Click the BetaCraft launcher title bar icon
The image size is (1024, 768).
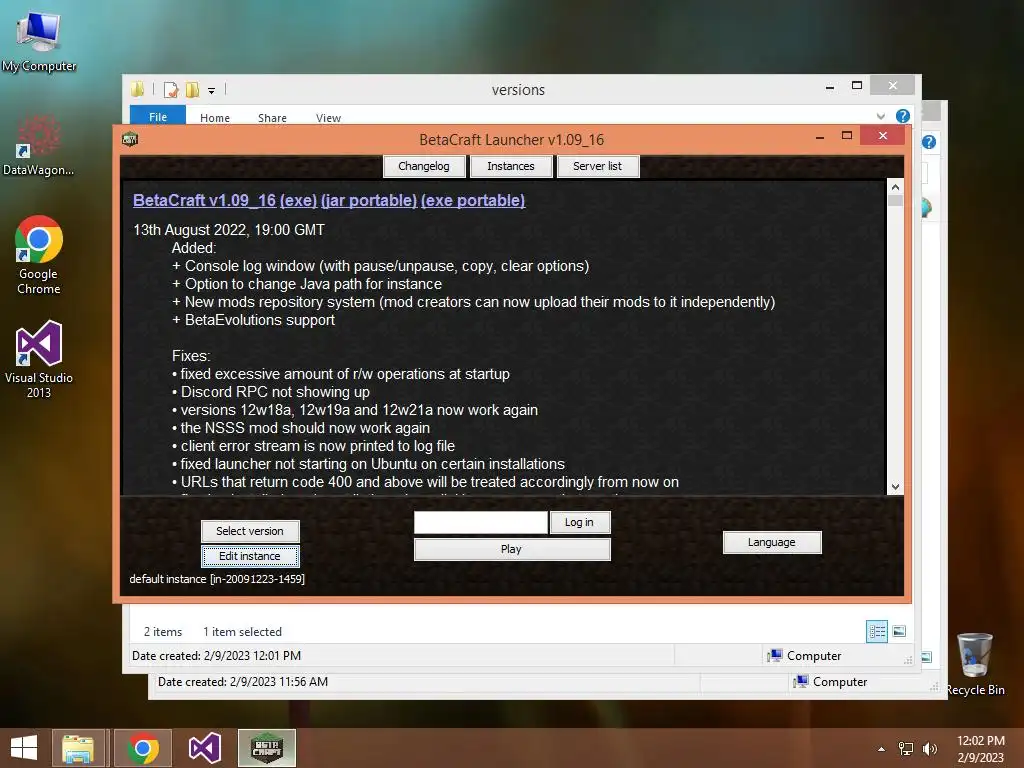tap(130, 139)
